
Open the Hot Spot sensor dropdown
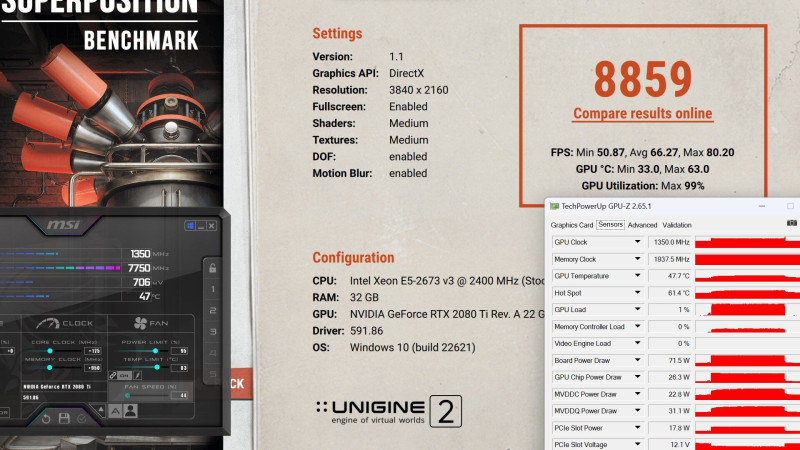click(x=637, y=293)
